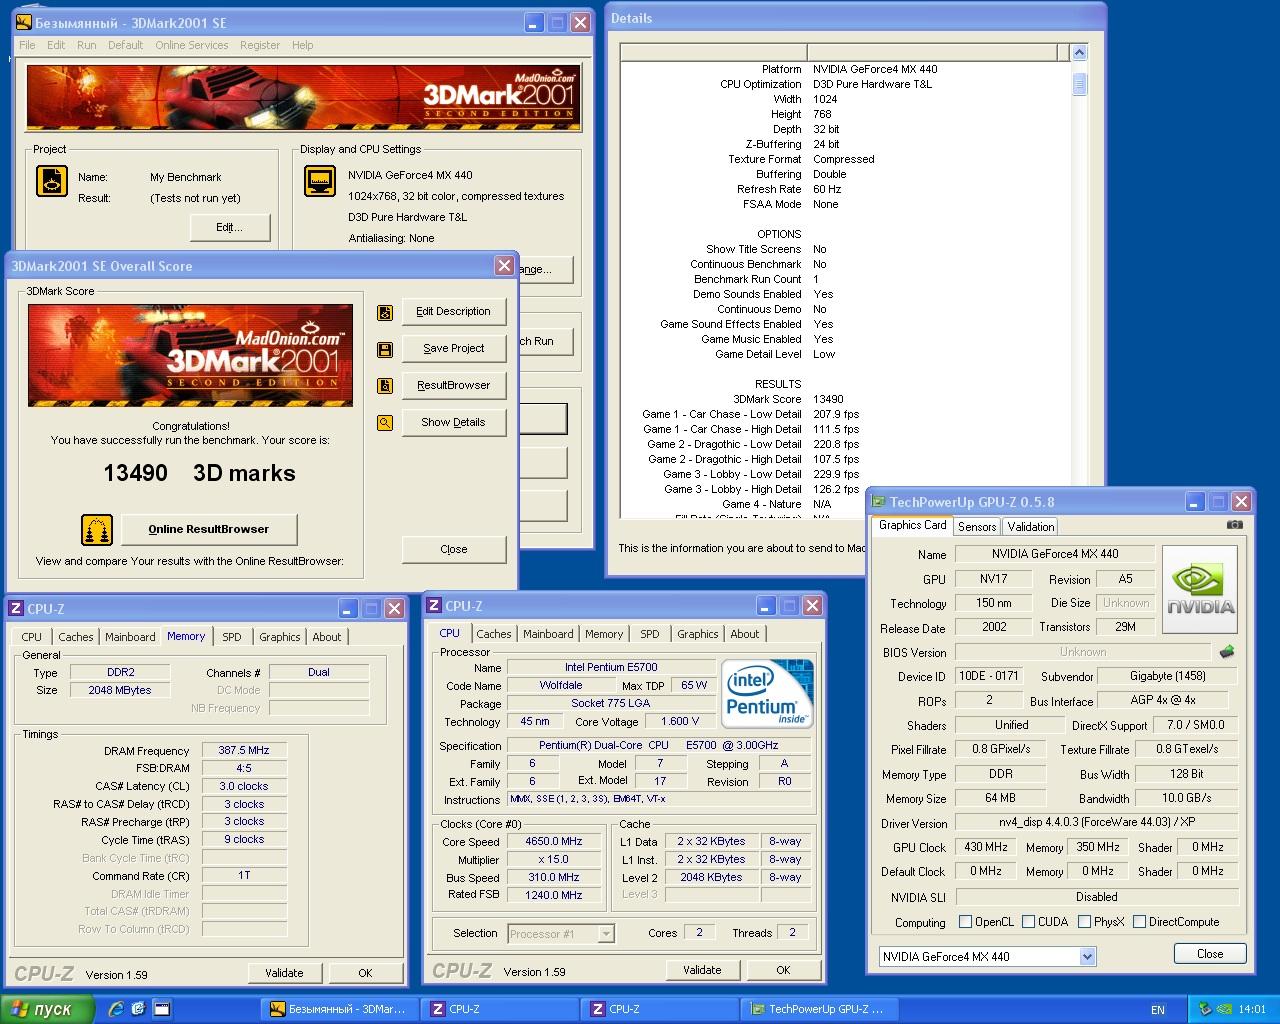Click the Start button on the taskbar
This screenshot has height=1024, width=1280.
click(x=47, y=1009)
